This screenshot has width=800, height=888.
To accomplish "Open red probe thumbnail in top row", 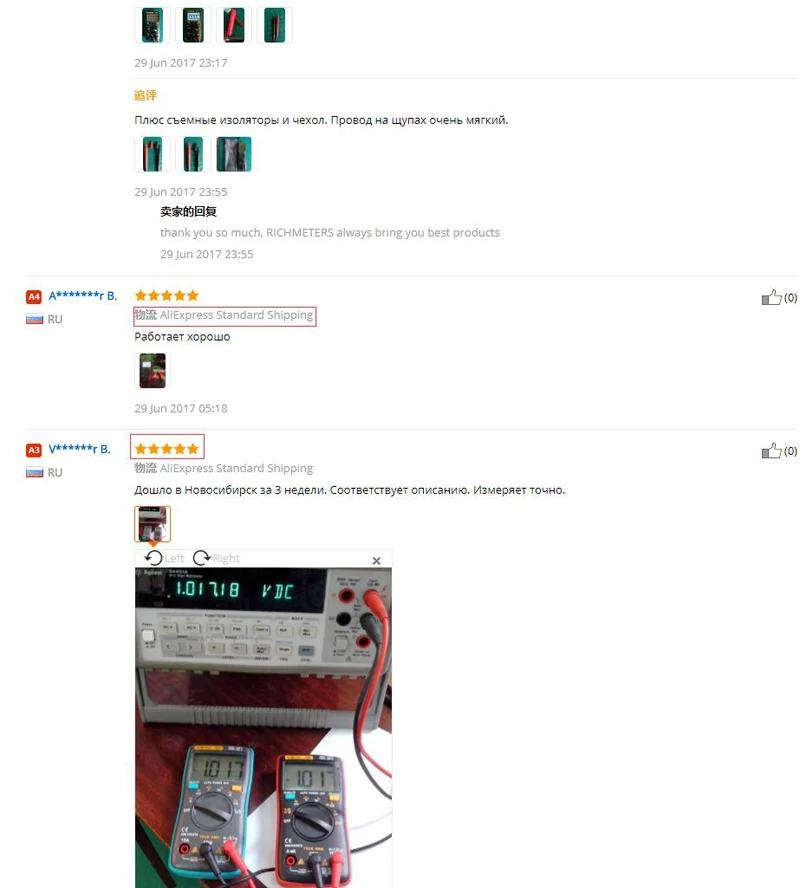I will coord(234,25).
